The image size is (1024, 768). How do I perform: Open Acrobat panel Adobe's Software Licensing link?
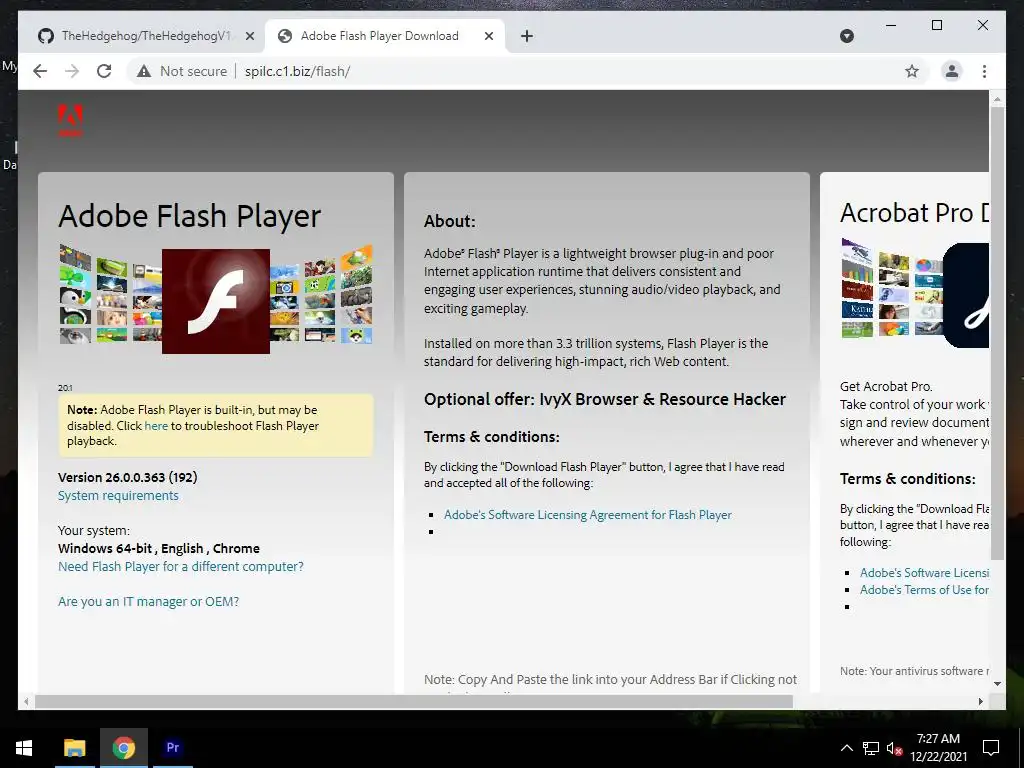[924, 573]
